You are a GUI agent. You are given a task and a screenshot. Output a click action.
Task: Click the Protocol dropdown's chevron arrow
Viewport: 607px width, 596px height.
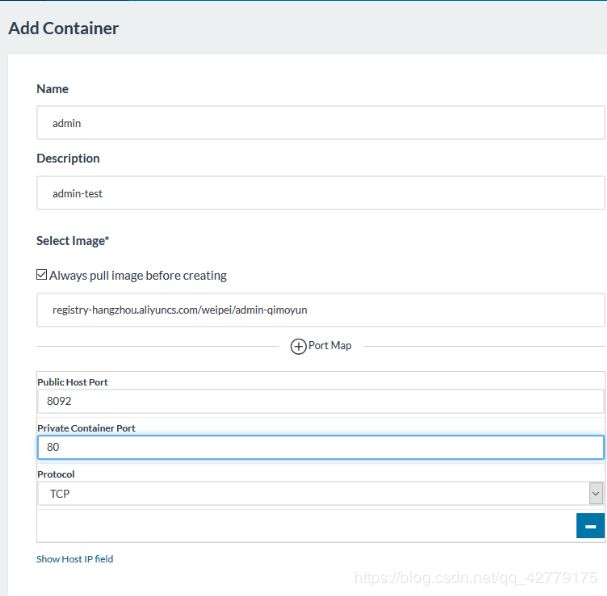595,493
